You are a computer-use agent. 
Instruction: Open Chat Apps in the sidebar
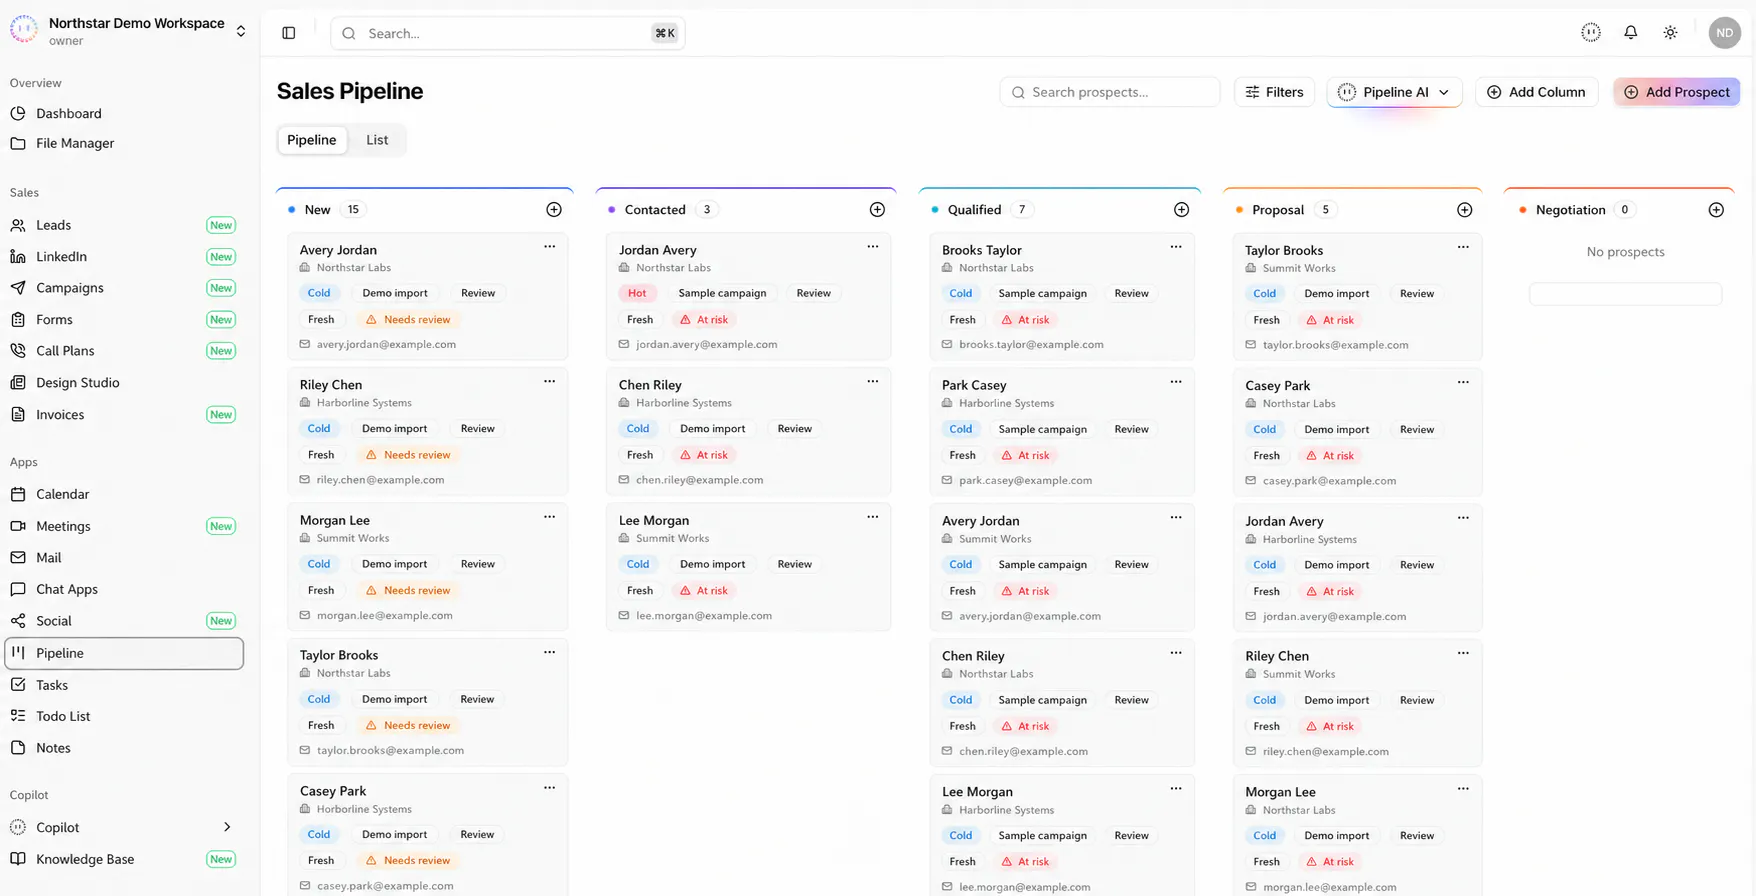coord(124,589)
